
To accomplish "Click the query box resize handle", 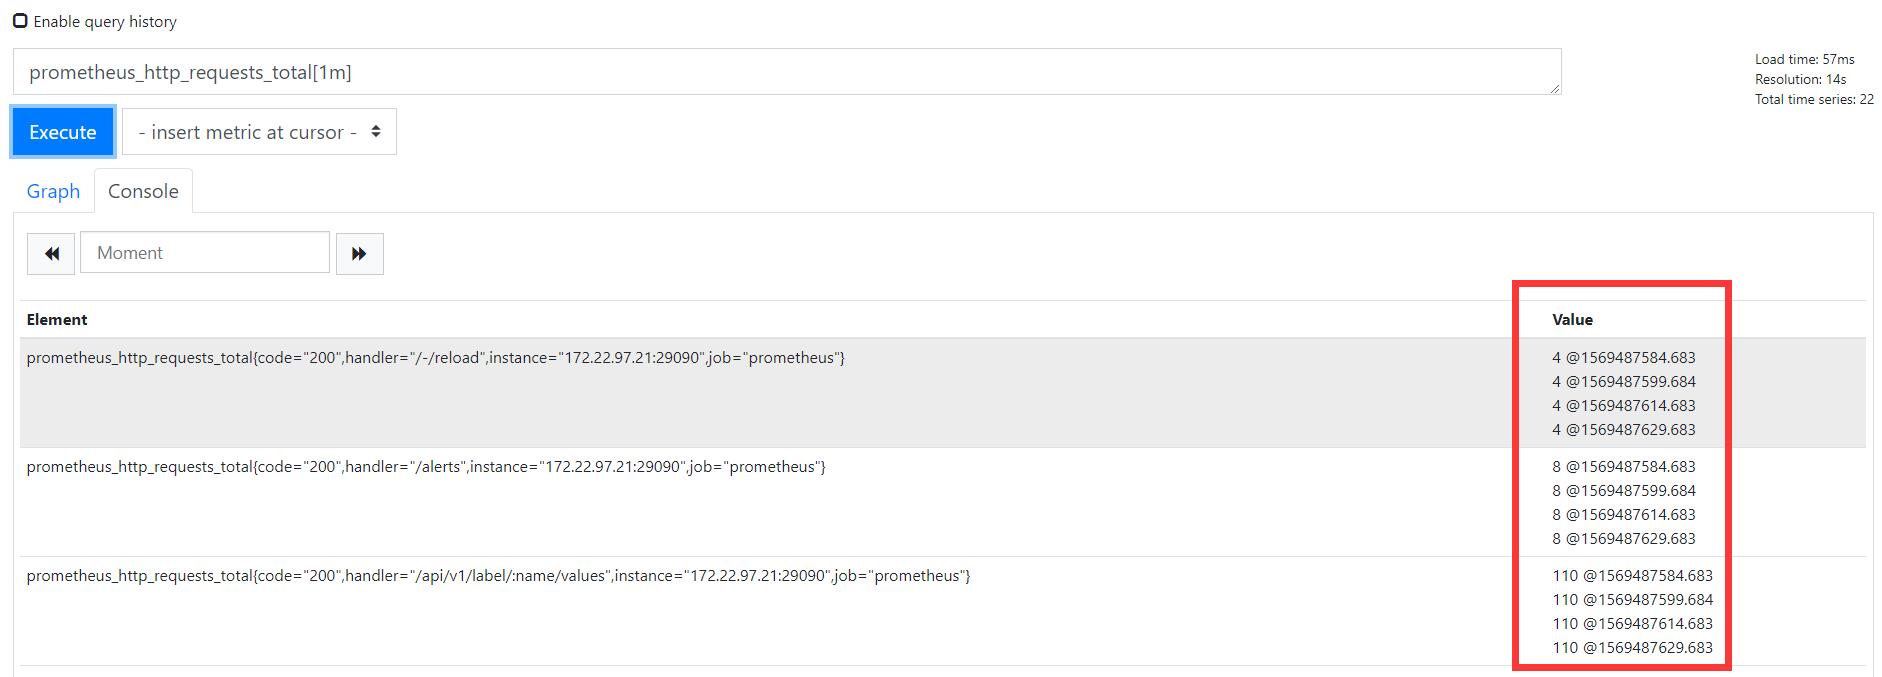I will [1555, 89].
